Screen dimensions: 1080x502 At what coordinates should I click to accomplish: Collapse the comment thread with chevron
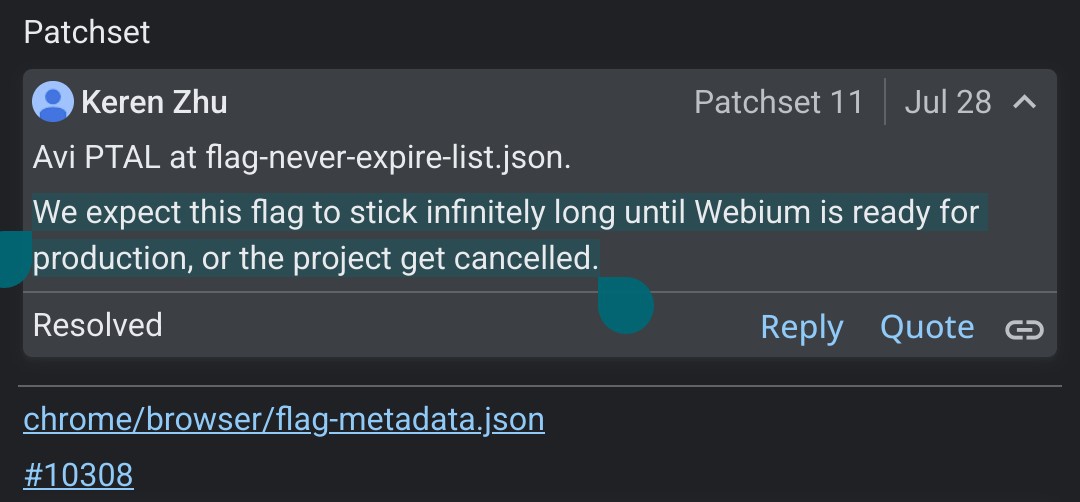pyautogui.click(x=1025, y=103)
